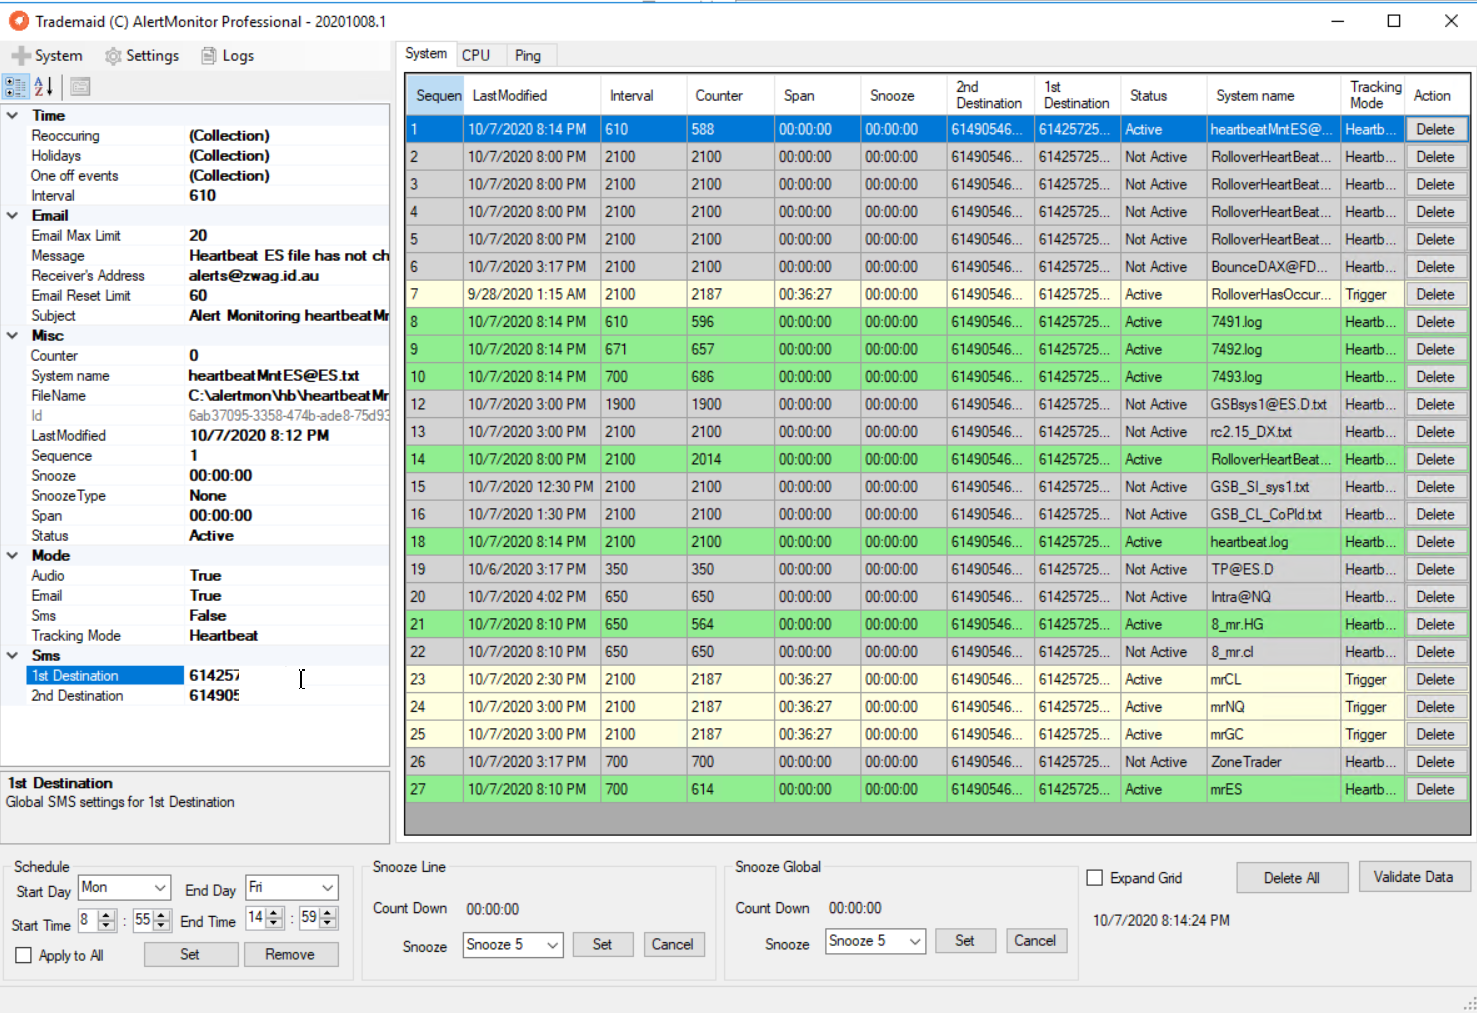
Task: Open Settings via the gear icon
Action: pos(114,56)
